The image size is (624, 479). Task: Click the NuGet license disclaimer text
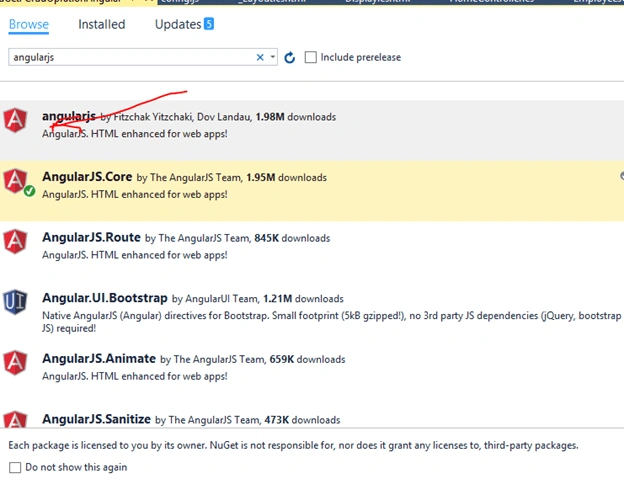[x=293, y=445]
